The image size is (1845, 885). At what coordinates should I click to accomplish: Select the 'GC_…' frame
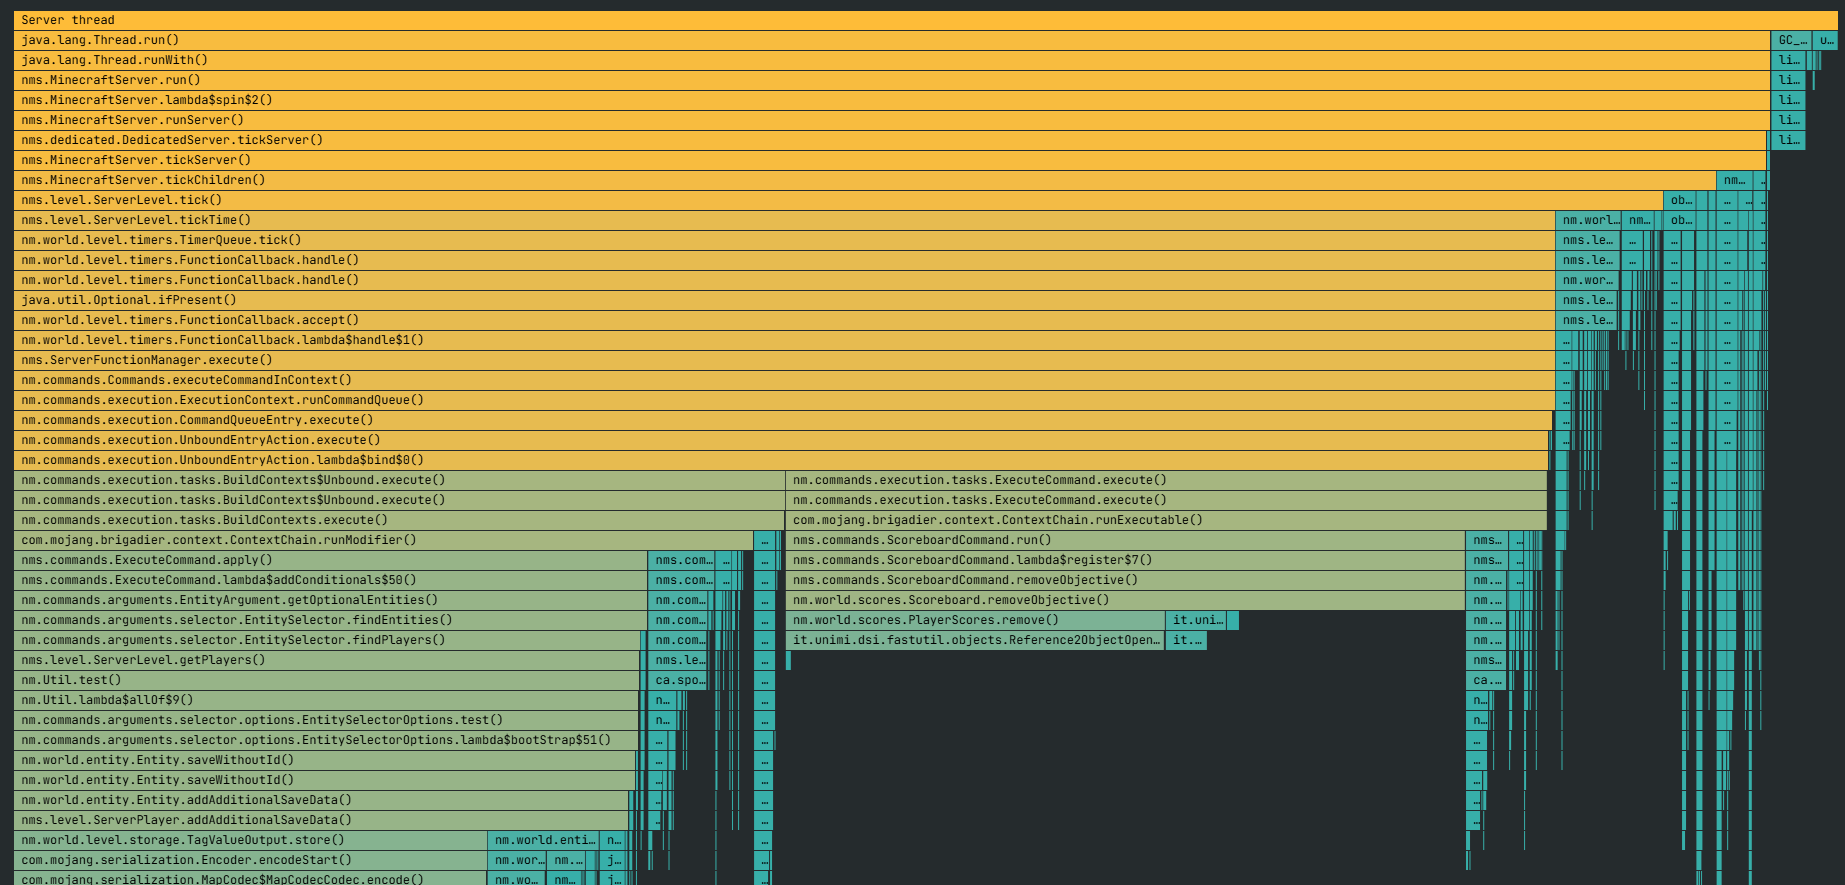click(1790, 40)
